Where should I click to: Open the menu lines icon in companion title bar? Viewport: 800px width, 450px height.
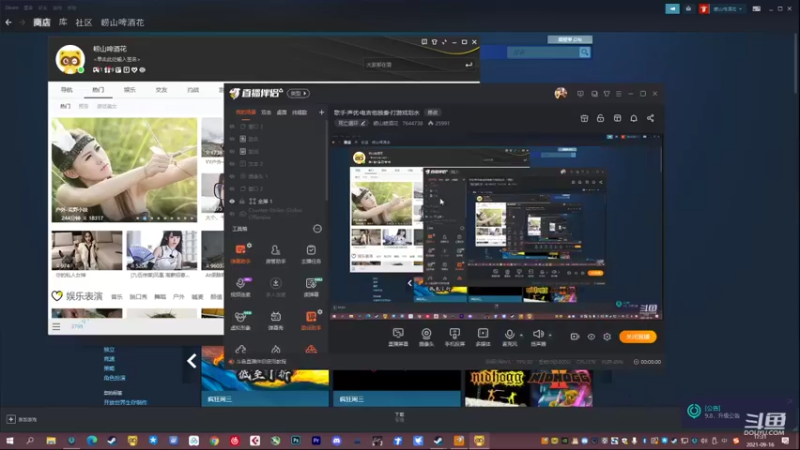(x=619, y=94)
